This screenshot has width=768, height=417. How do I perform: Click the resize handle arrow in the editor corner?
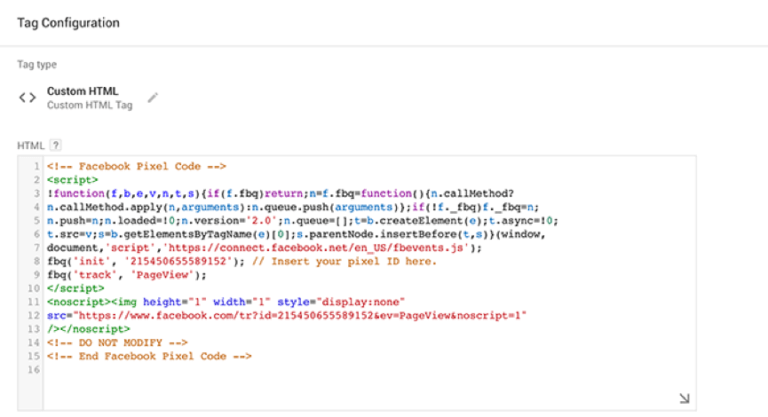coord(684,398)
